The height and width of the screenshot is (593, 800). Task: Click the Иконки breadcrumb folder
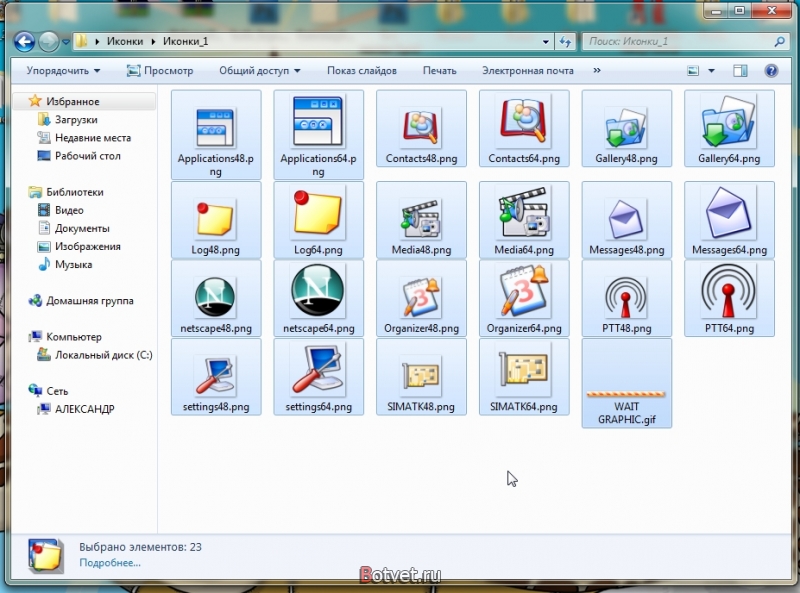click(125, 41)
